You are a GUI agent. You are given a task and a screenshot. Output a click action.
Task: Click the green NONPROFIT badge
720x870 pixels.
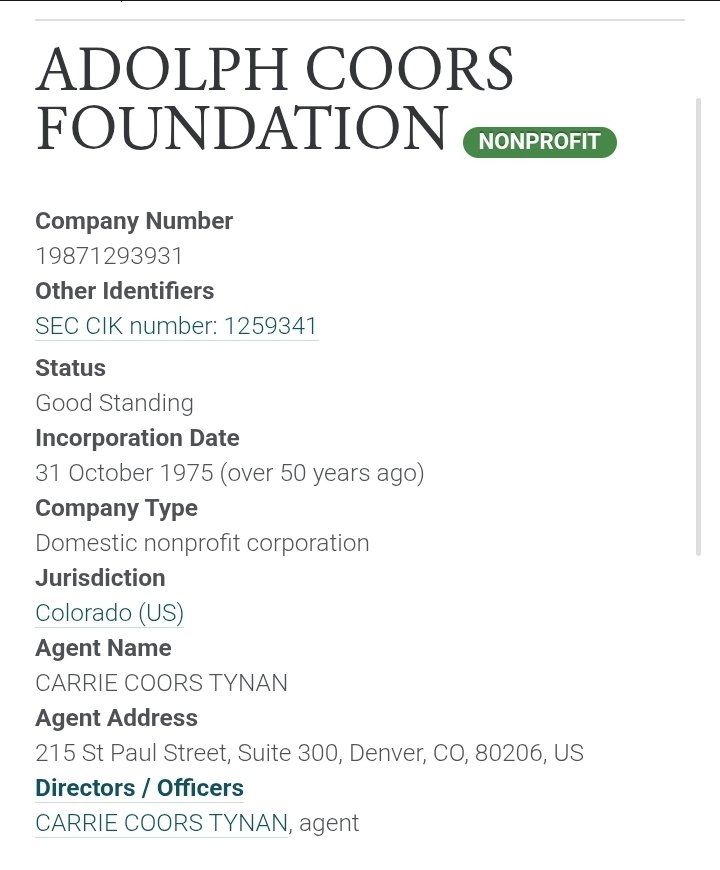pos(539,142)
